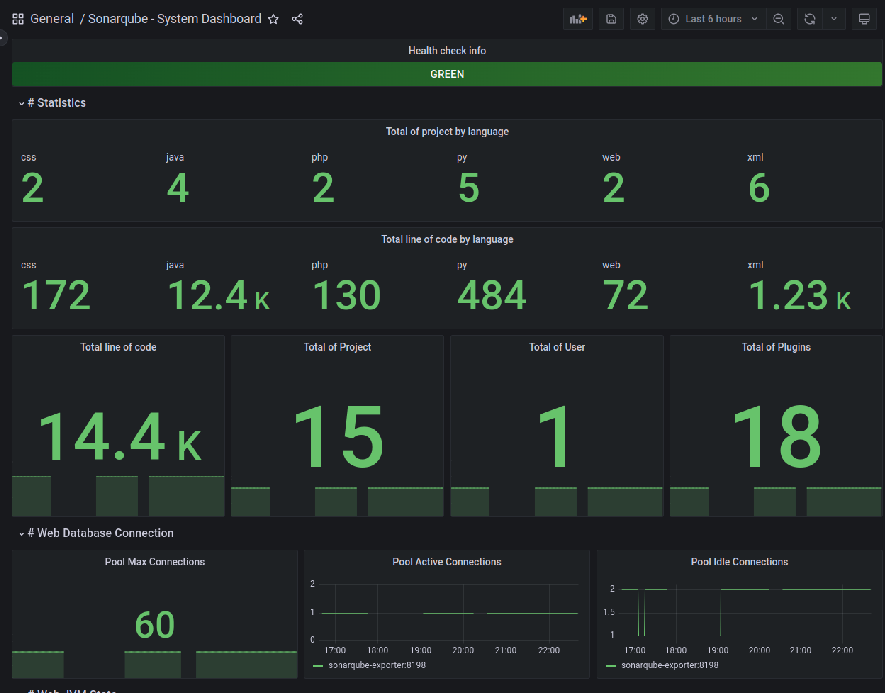The image size is (885, 693).
Task: Click the Add panel icon
Action: 577,19
